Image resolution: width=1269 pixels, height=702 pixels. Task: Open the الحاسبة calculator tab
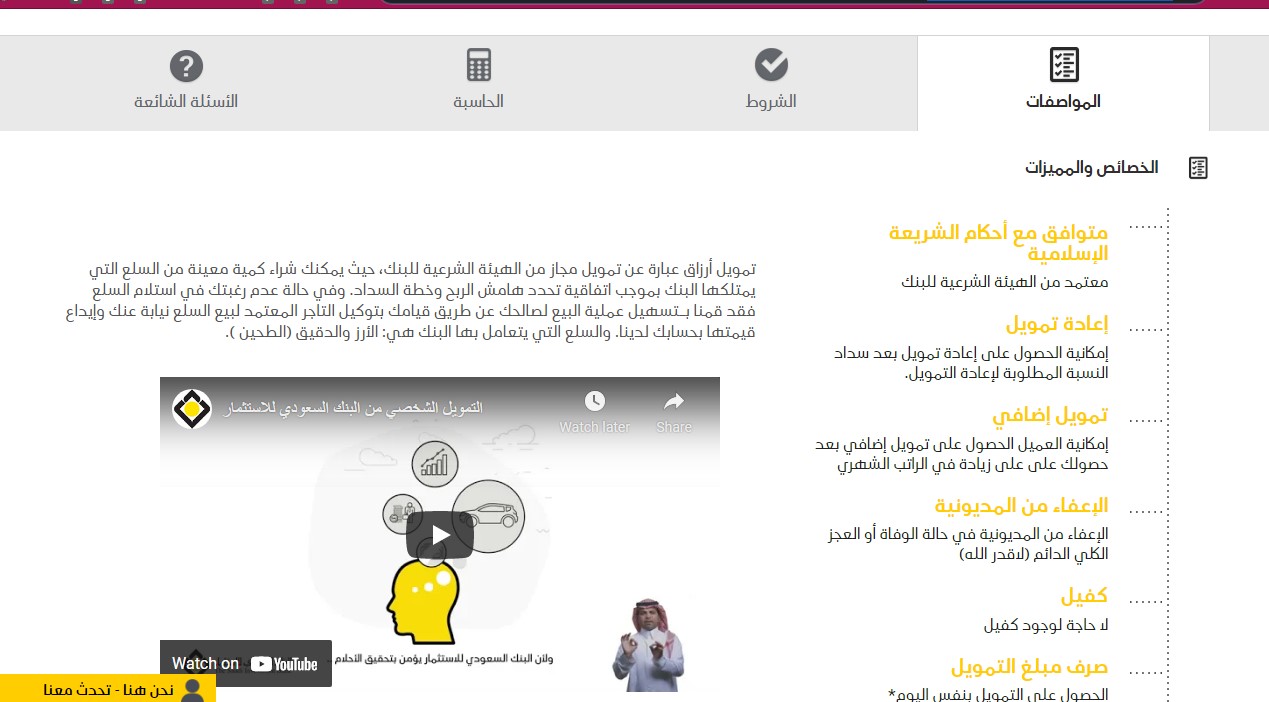[x=479, y=84]
